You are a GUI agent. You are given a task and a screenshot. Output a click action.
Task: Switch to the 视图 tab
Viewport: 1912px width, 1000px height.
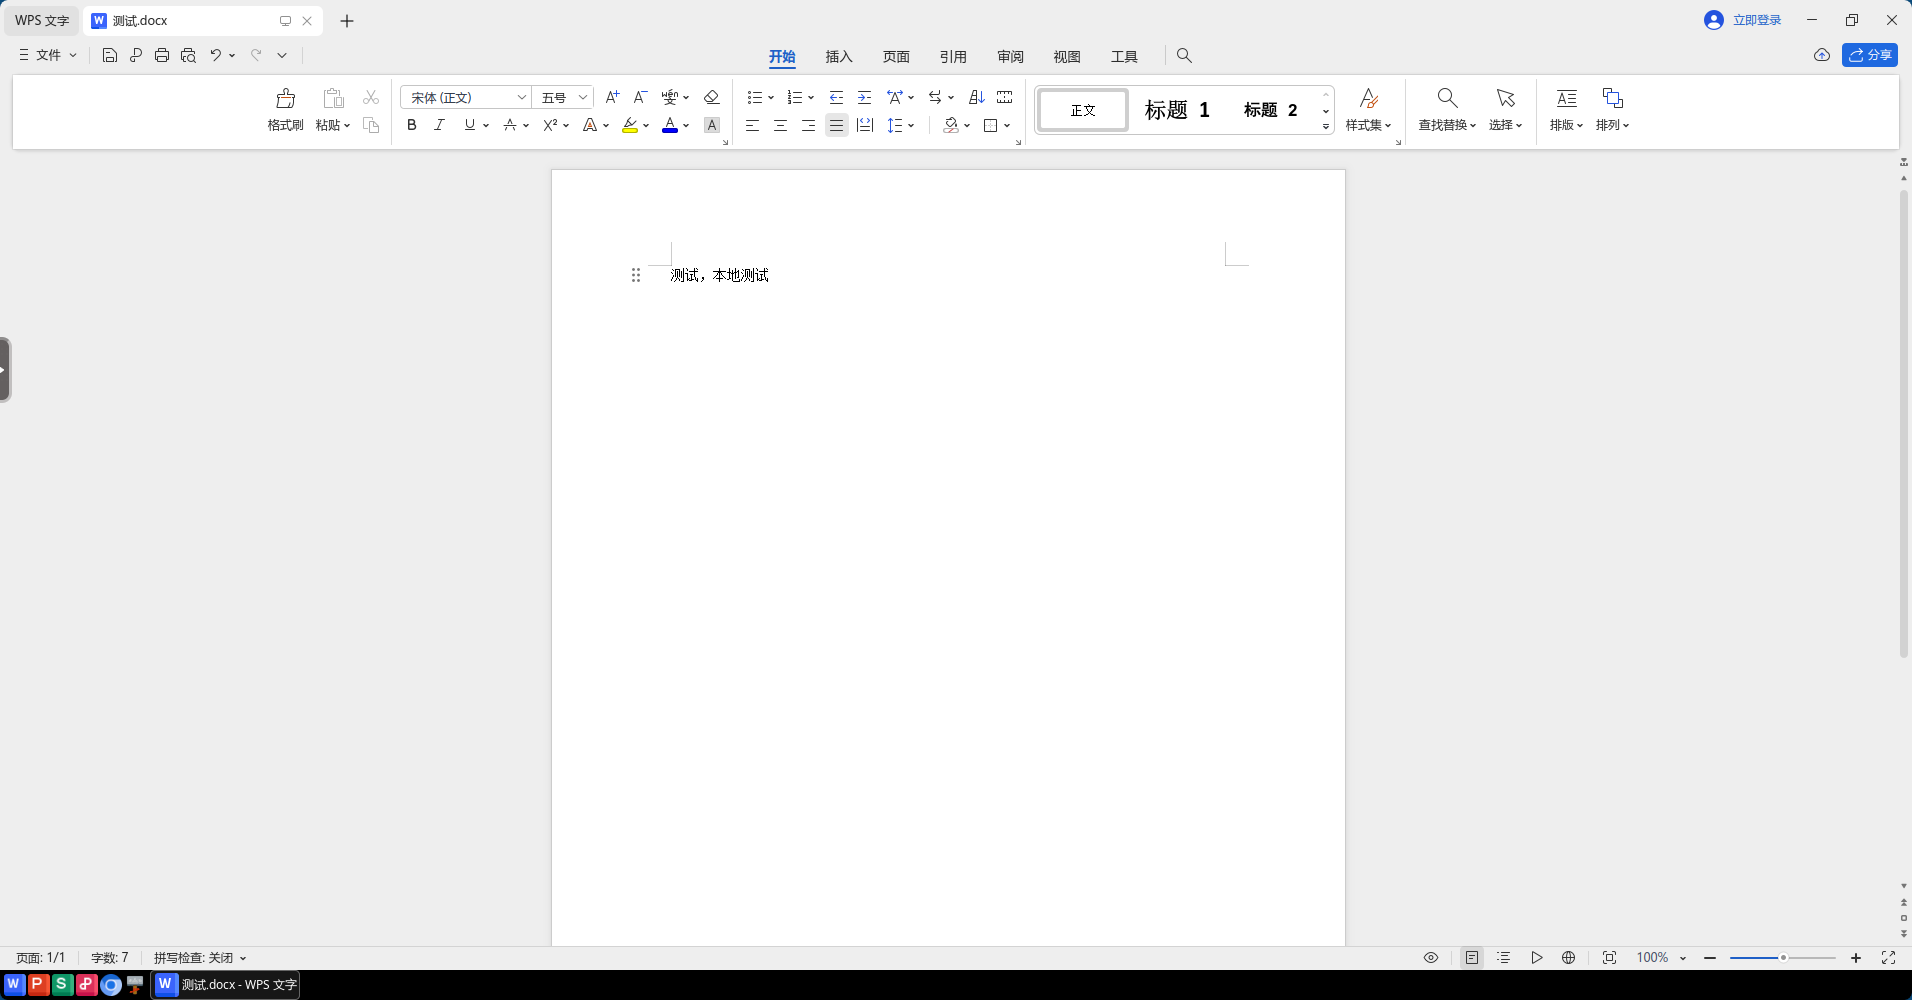click(x=1067, y=56)
